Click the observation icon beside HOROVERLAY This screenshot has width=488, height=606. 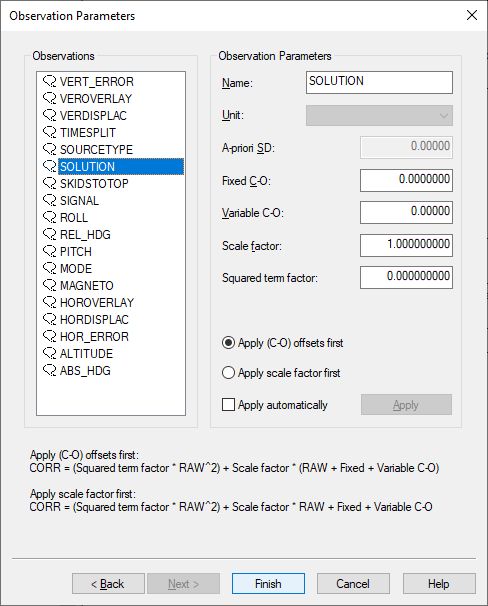(50, 302)
